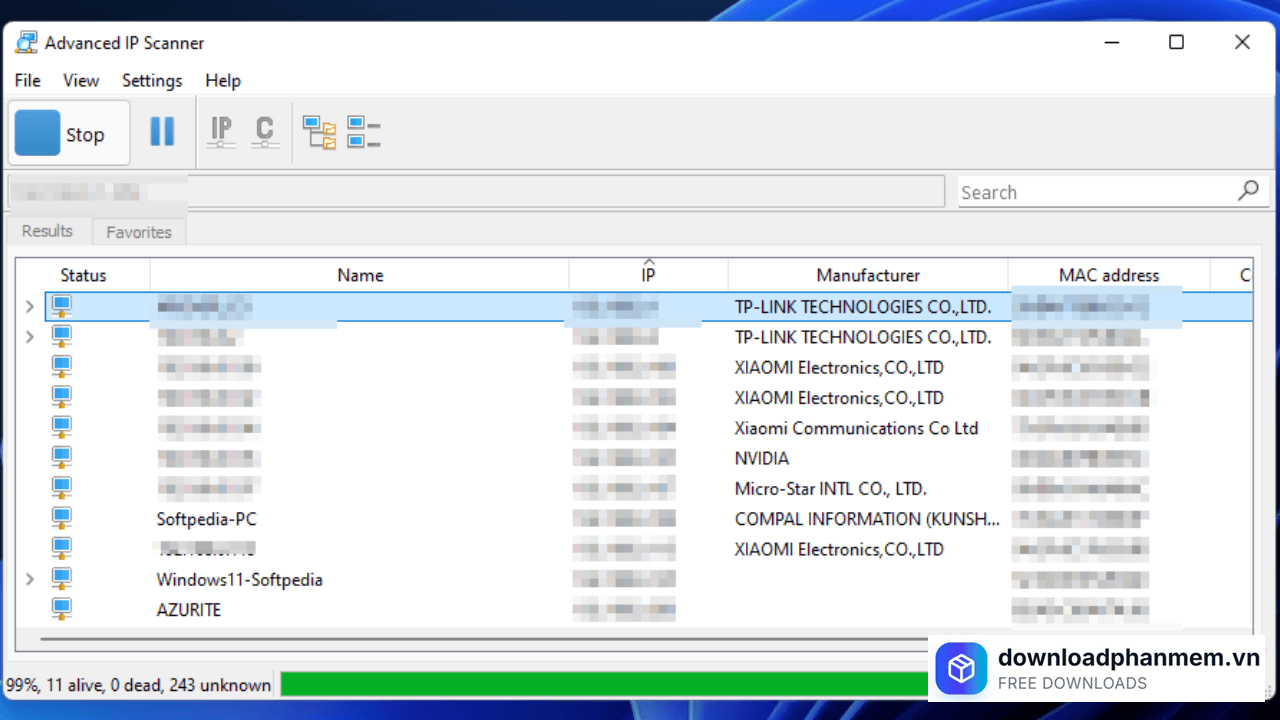
Task: Maximize the Advanced IP Scanner window
Action: (1177, 42)
